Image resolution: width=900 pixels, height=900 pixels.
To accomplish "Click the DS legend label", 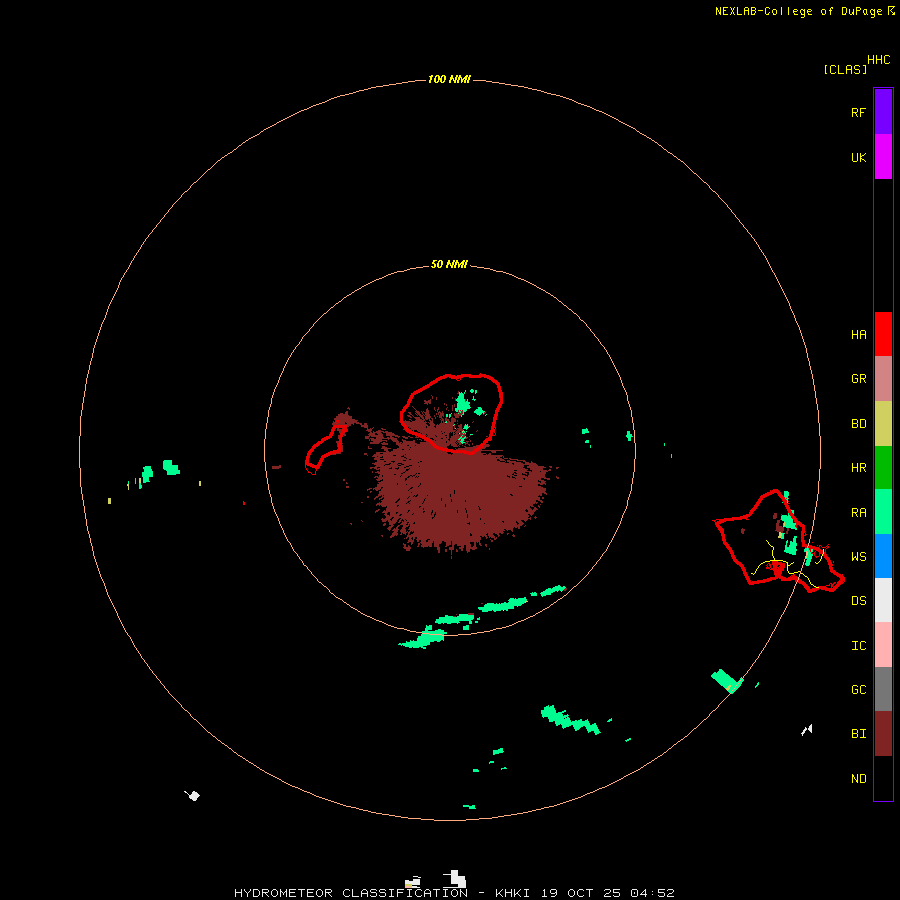I will click(858, 601).
